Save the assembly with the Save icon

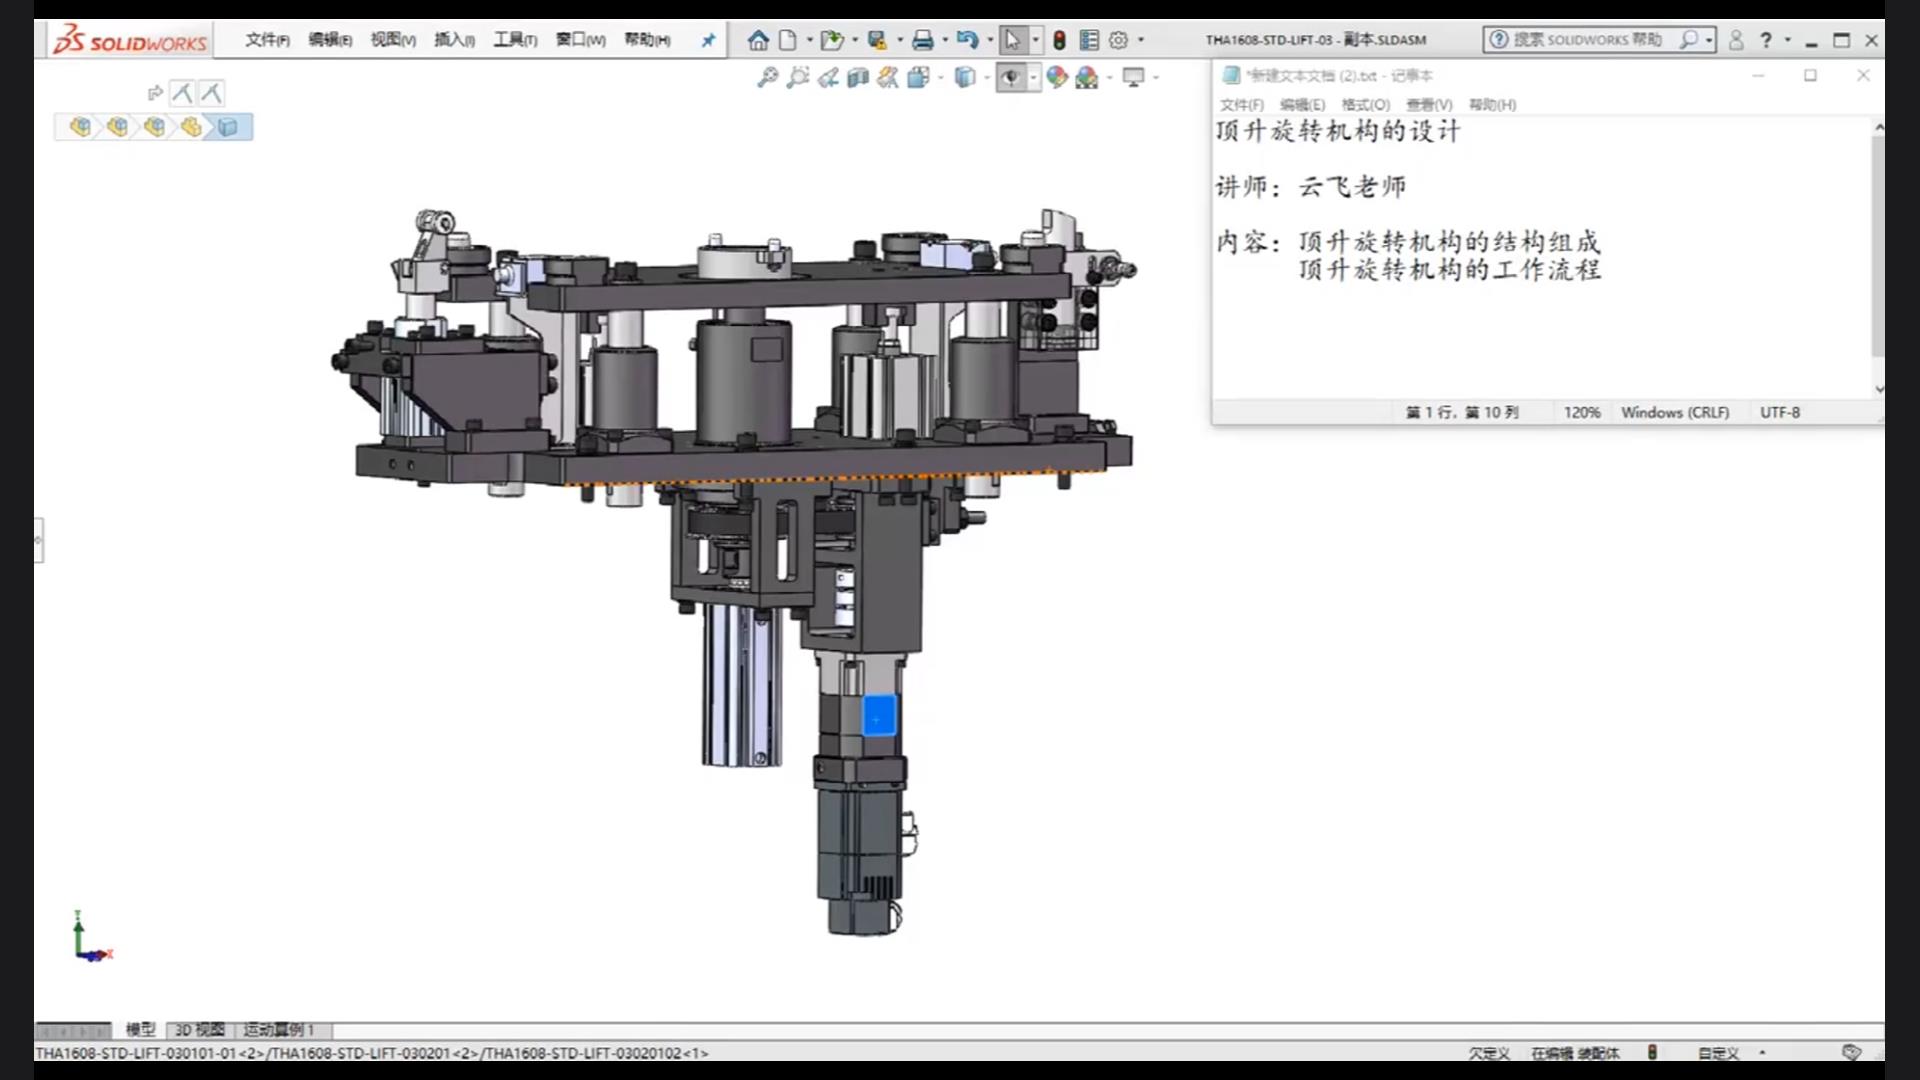pos(877,40)
